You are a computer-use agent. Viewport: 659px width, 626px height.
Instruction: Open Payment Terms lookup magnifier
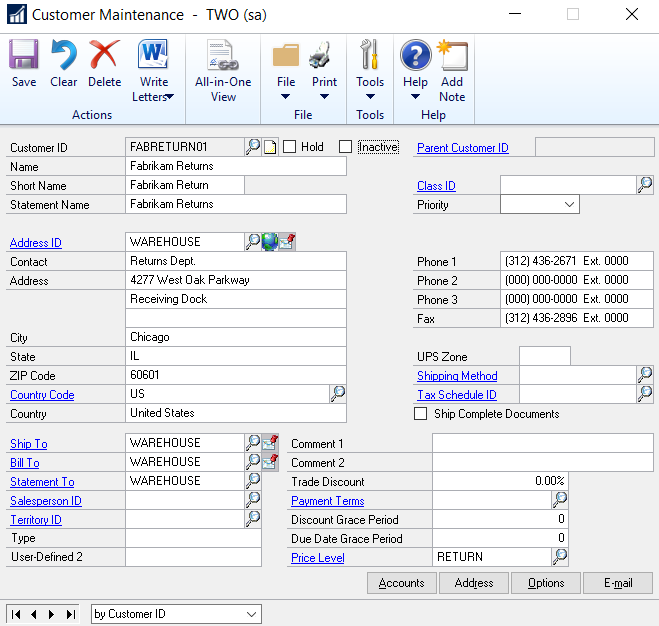(x=560, y=499)
